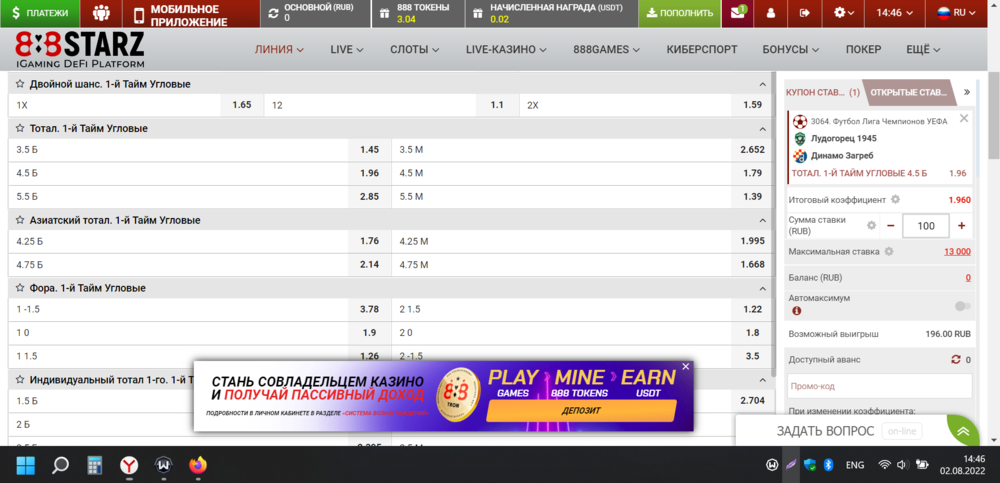Collapse Фора 1-й Тайм Угловые section
The height and width of the screenshot is (483, 1000).
pyautogui.click(x=762, y=288)
